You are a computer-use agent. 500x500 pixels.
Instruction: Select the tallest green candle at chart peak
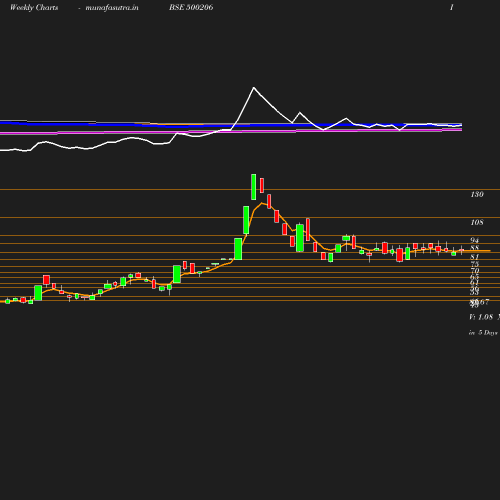coord(254,187)
